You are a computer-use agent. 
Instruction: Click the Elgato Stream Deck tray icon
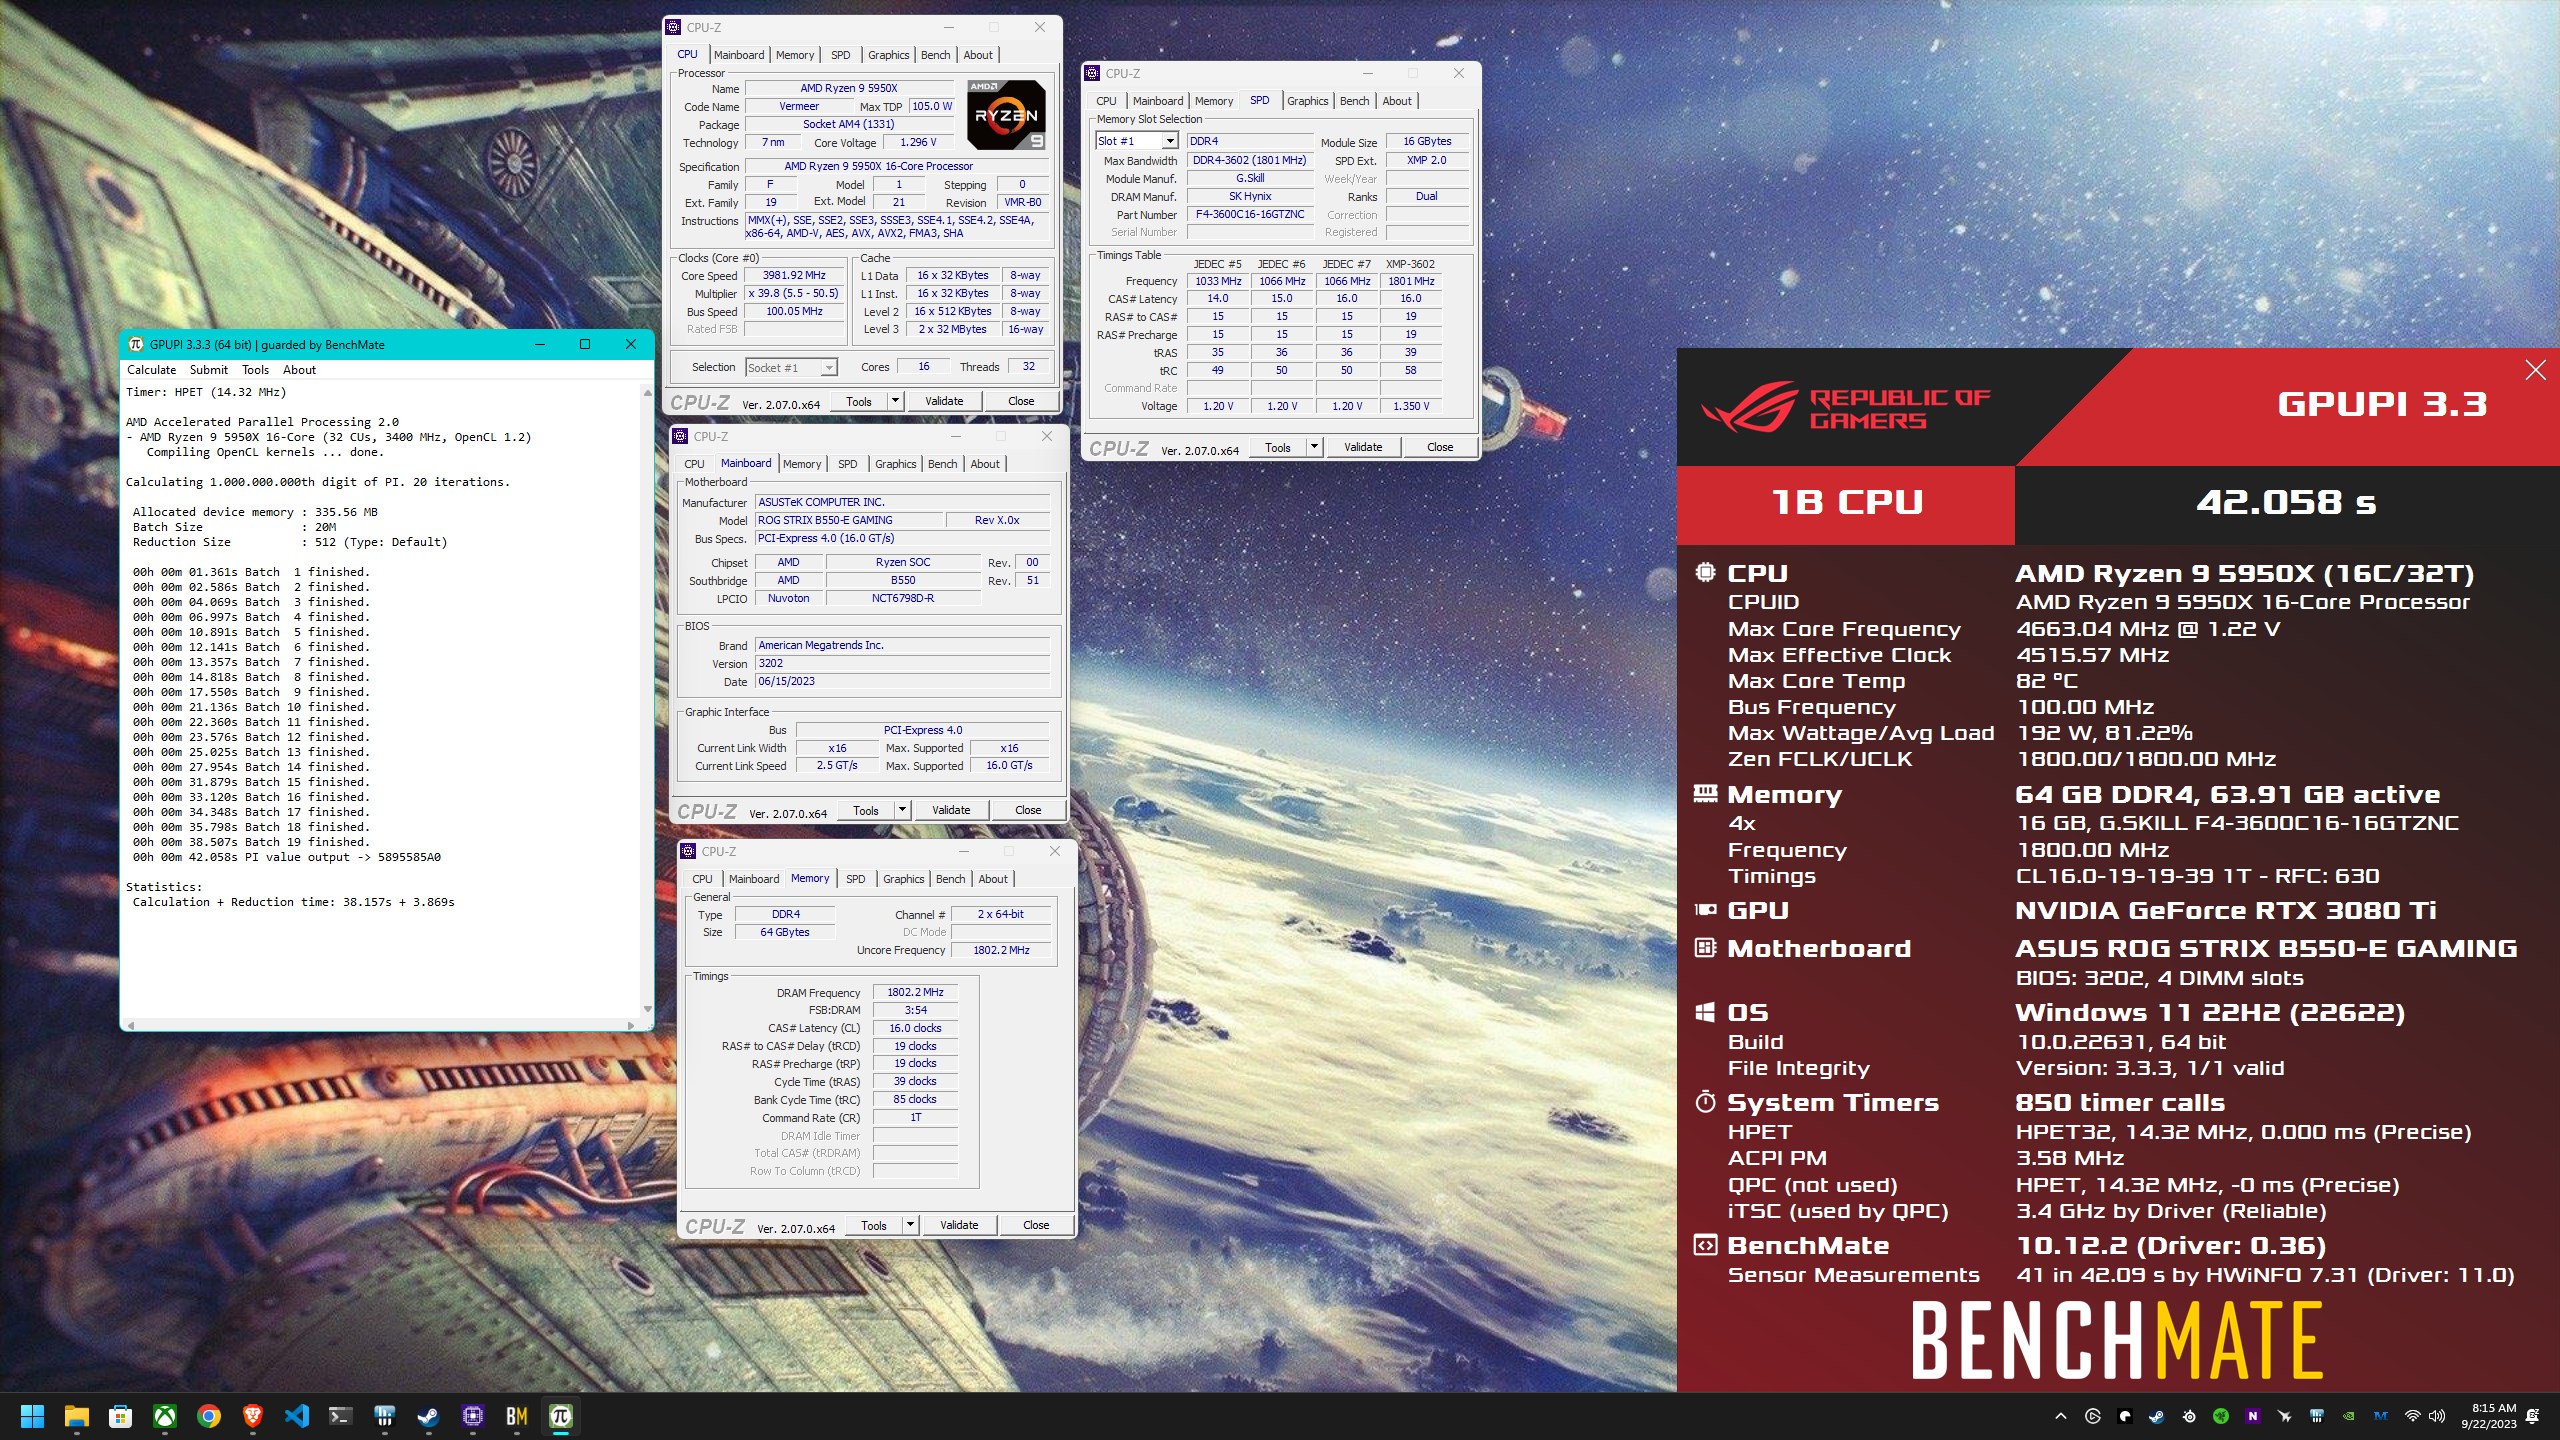2093,1416
